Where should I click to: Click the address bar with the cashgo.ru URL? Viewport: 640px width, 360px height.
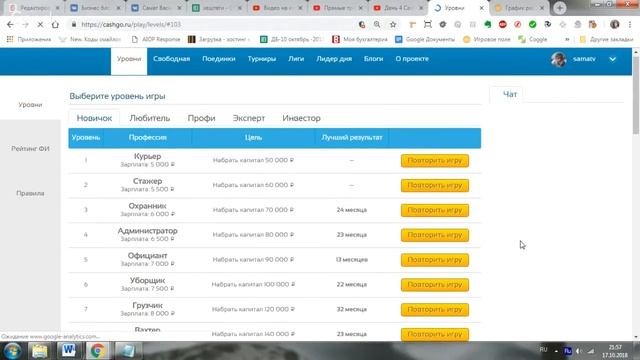point(212,24)
